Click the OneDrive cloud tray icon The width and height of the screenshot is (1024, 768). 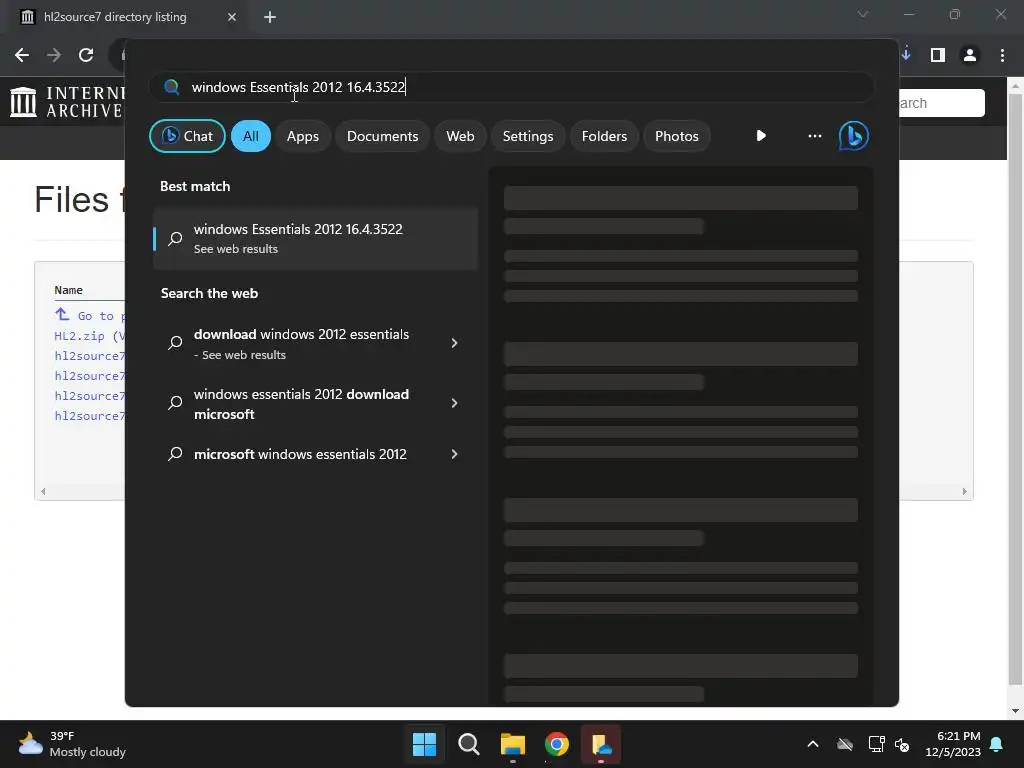[845, 744]
